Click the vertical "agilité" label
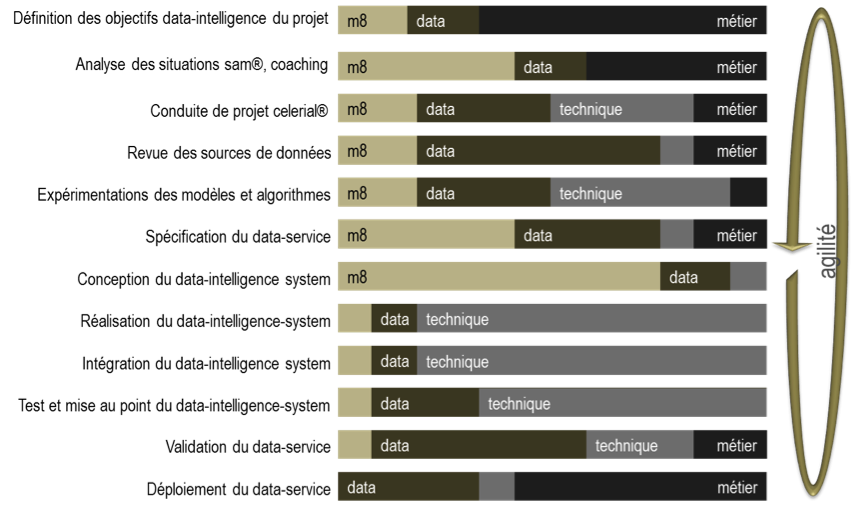857x510 pixels. pos(827,251)
